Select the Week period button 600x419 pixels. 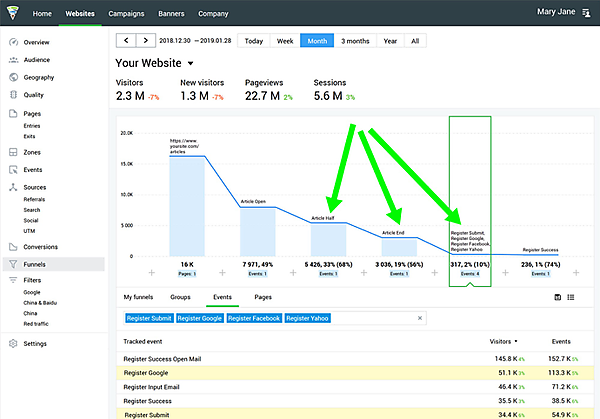point(284,41)
